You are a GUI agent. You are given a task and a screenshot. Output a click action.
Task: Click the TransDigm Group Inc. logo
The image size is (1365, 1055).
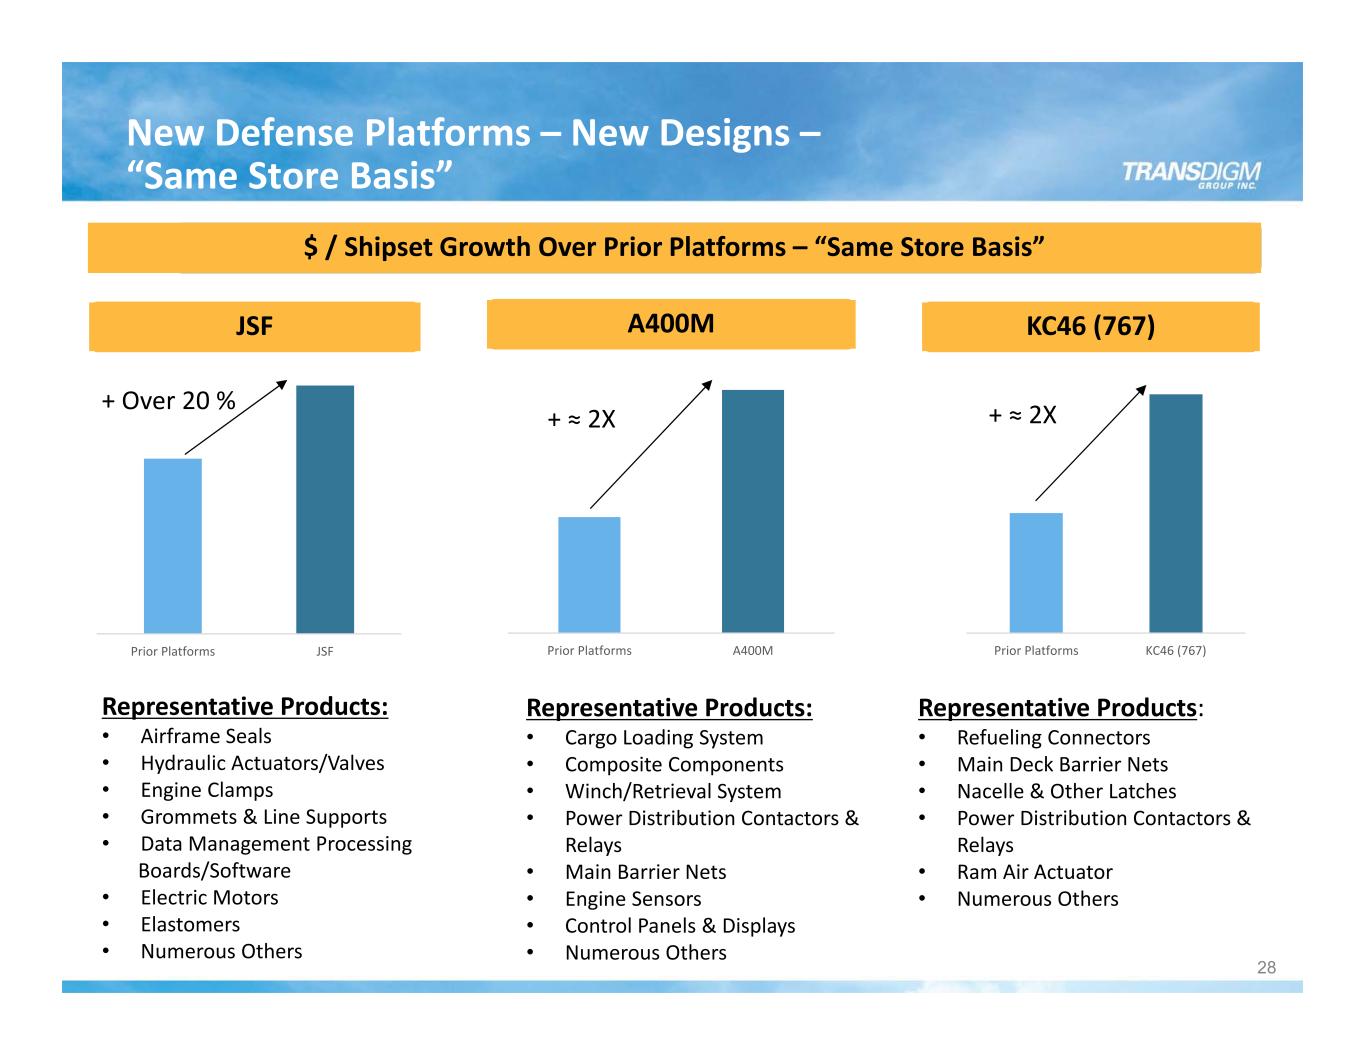tap(1190, 174)
